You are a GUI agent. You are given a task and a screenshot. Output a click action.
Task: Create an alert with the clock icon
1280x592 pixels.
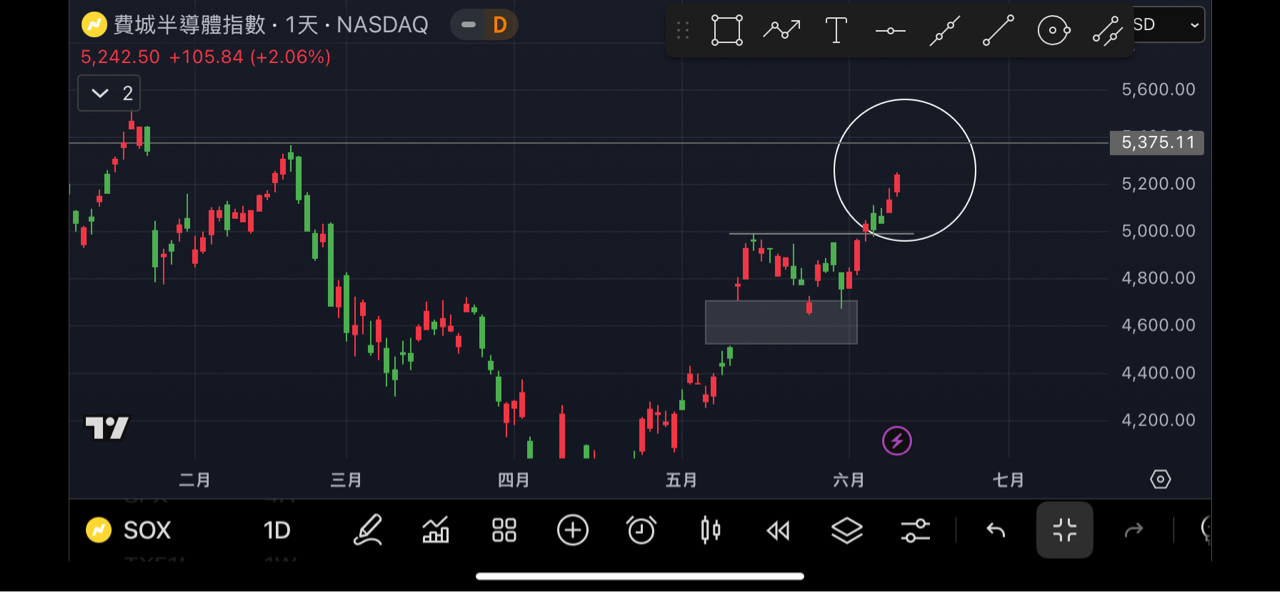tap(641, 530)
